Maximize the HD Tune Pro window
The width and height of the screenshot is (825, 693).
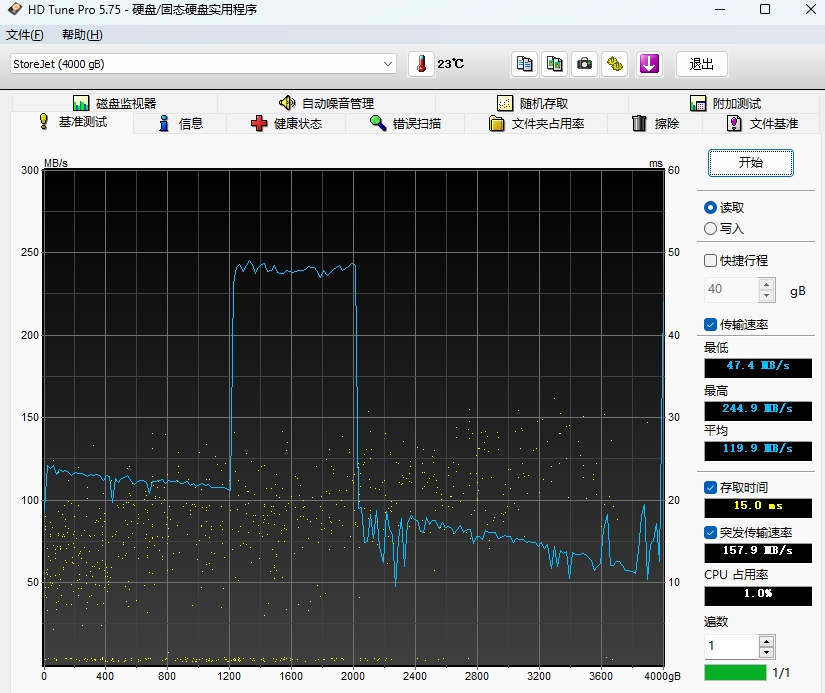[765, 9]
